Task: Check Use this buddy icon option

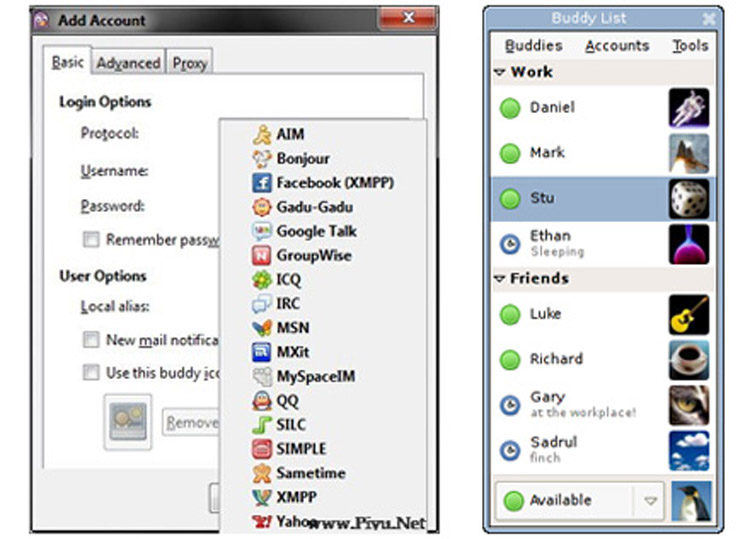Action: 91,372
